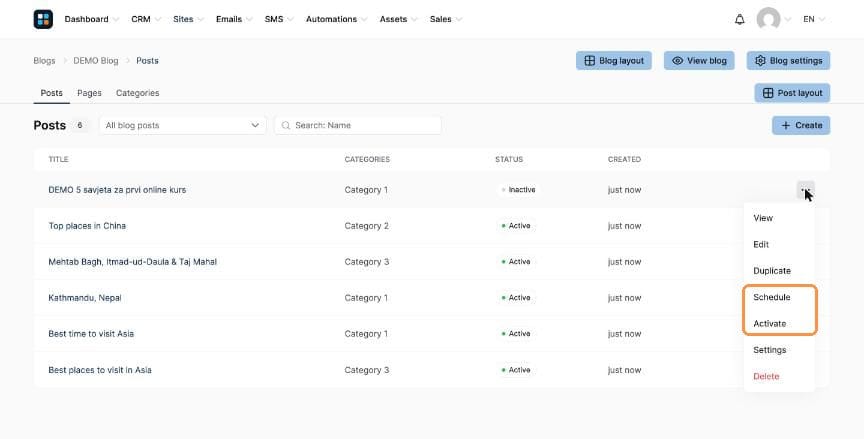Image resolution: width=864 pixels, height=439 pixels.
Task: Expand the Sales menu
Action: coord(446,19)
